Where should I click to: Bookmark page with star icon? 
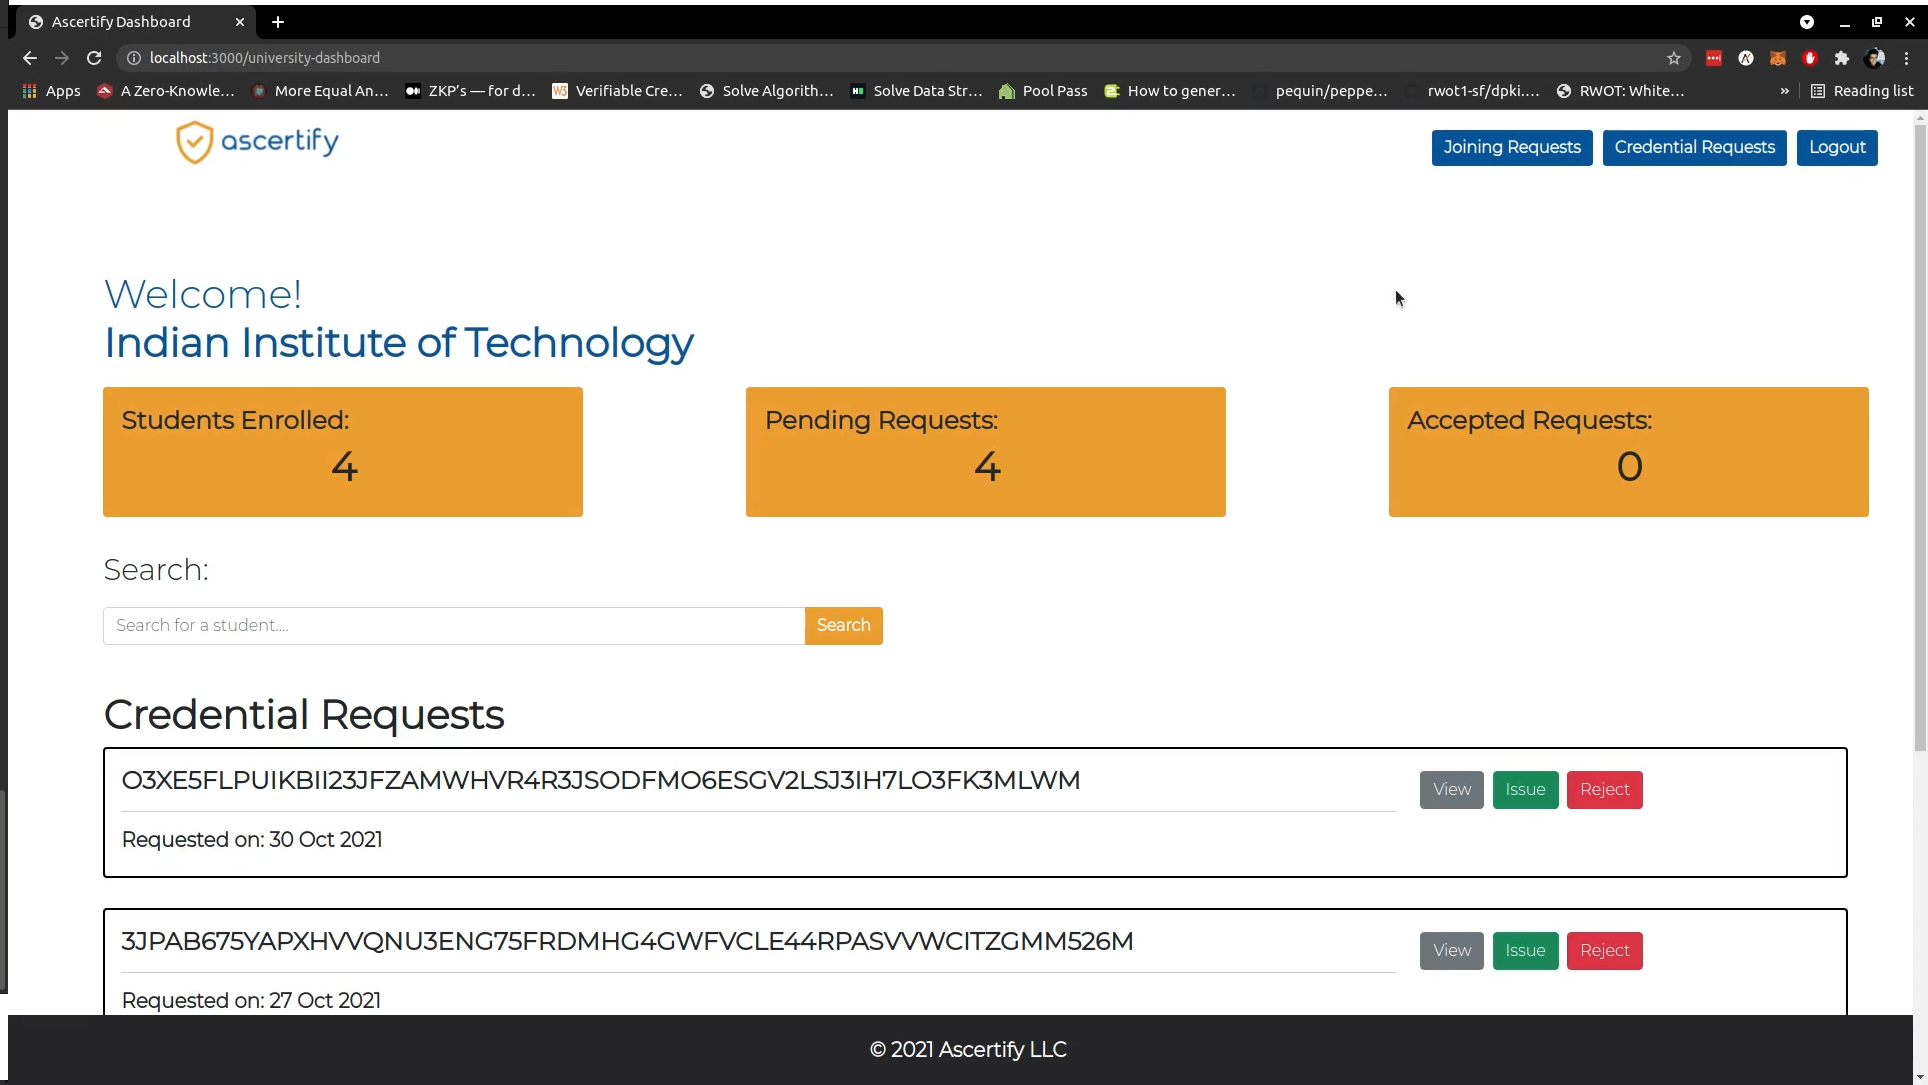(1674, 58)
